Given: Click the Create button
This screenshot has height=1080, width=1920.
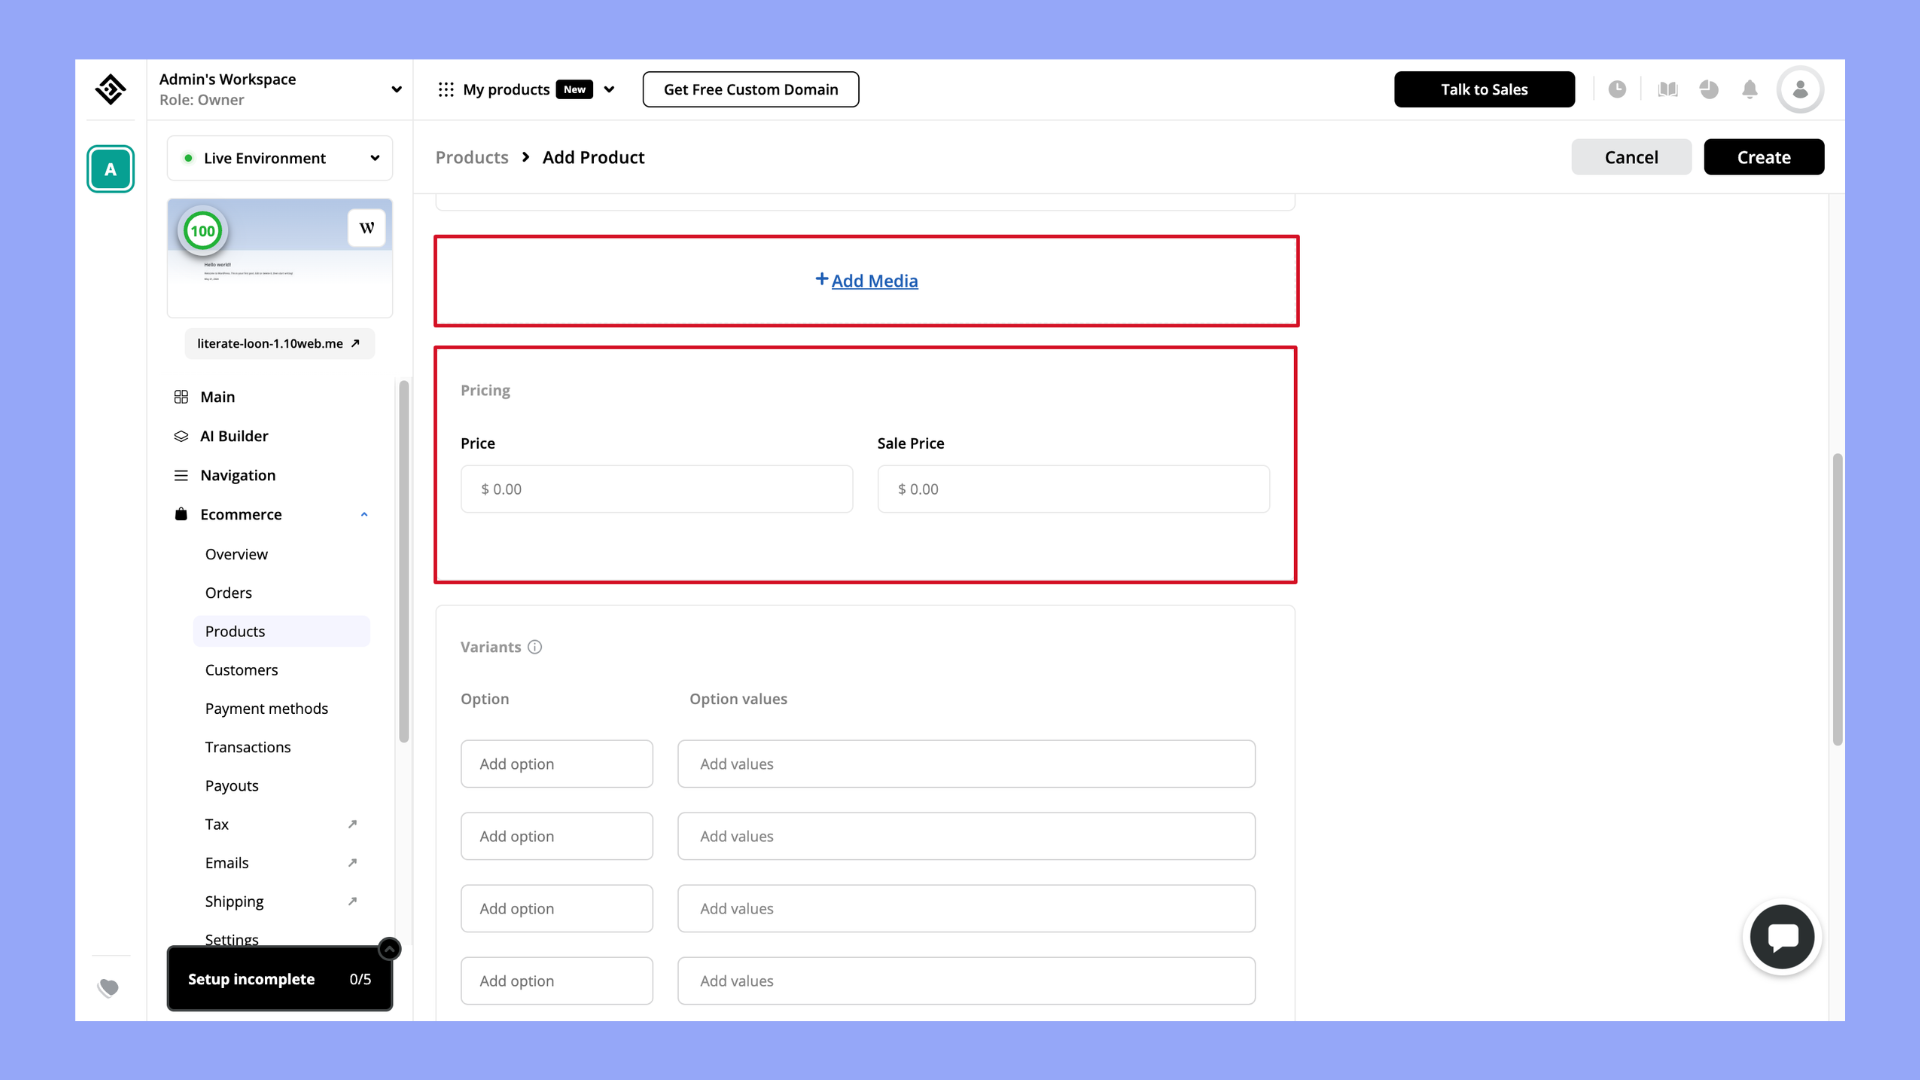Looking at the screenshot, I should 1763,157.
